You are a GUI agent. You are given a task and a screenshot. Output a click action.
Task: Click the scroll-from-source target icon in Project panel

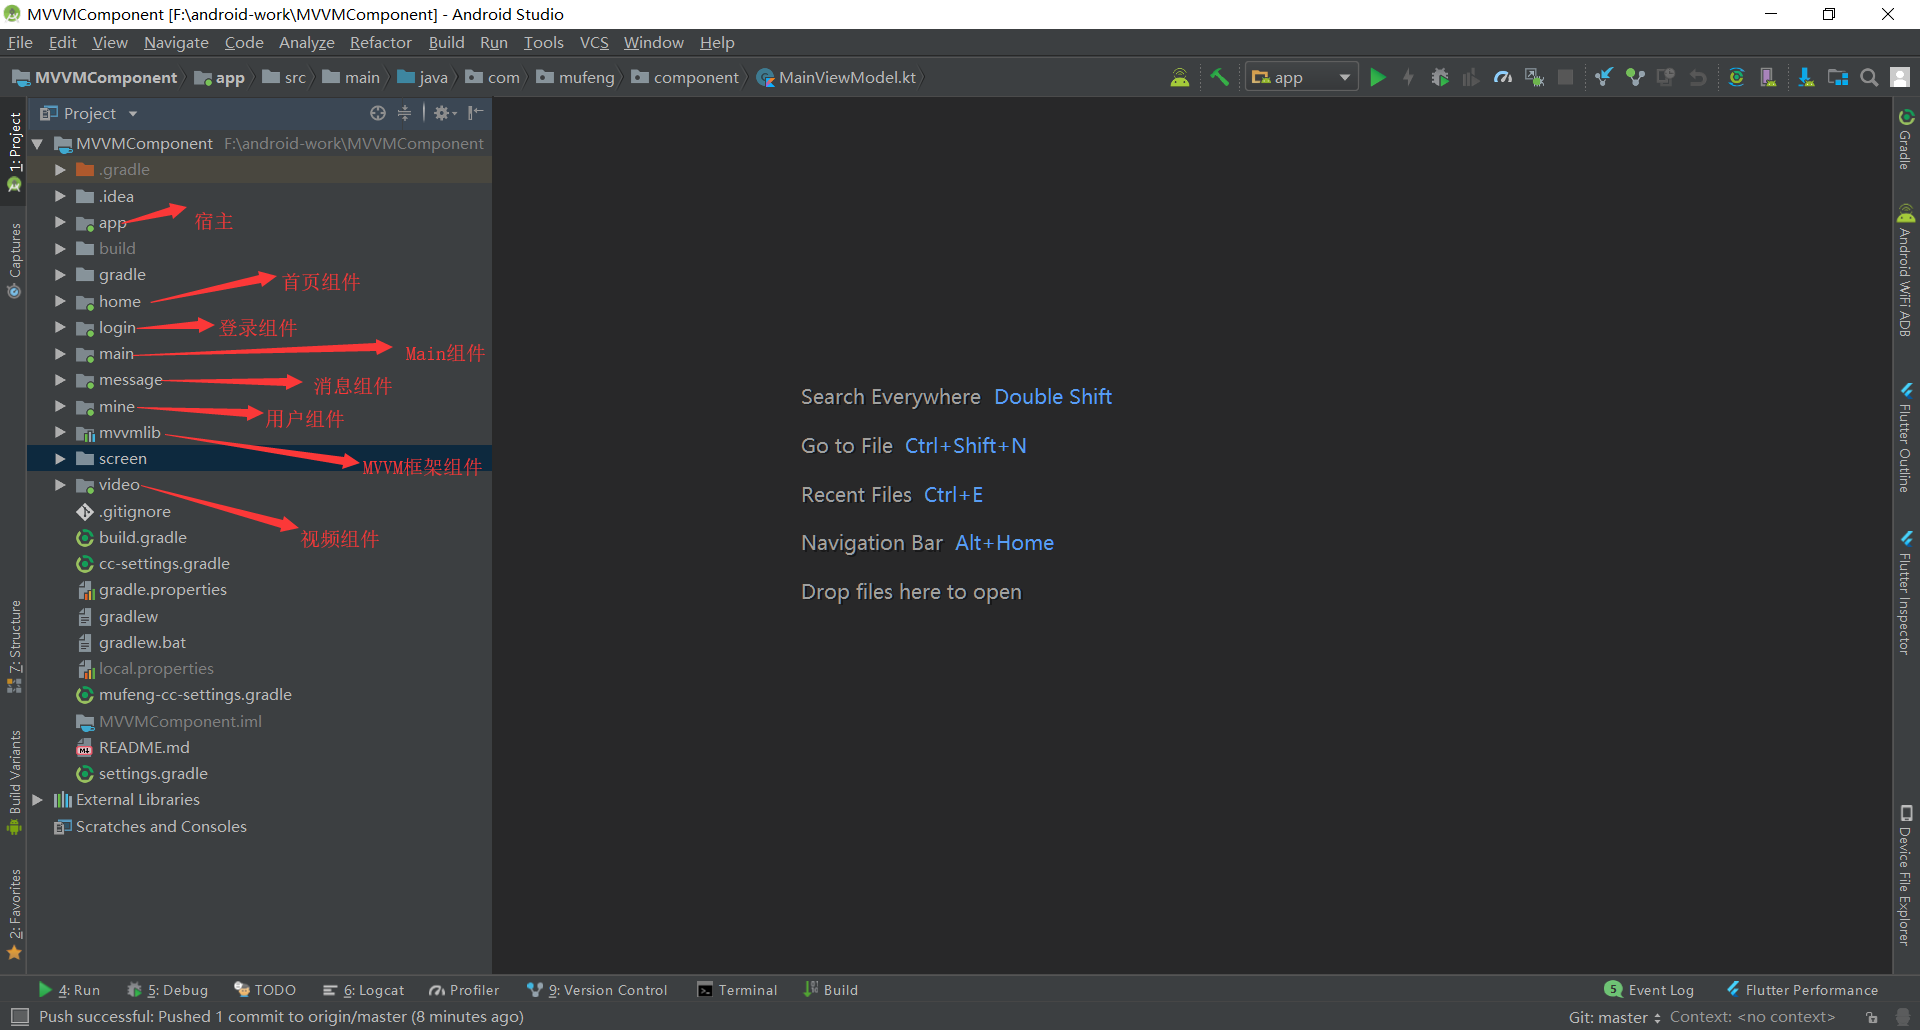pos(377,113)
